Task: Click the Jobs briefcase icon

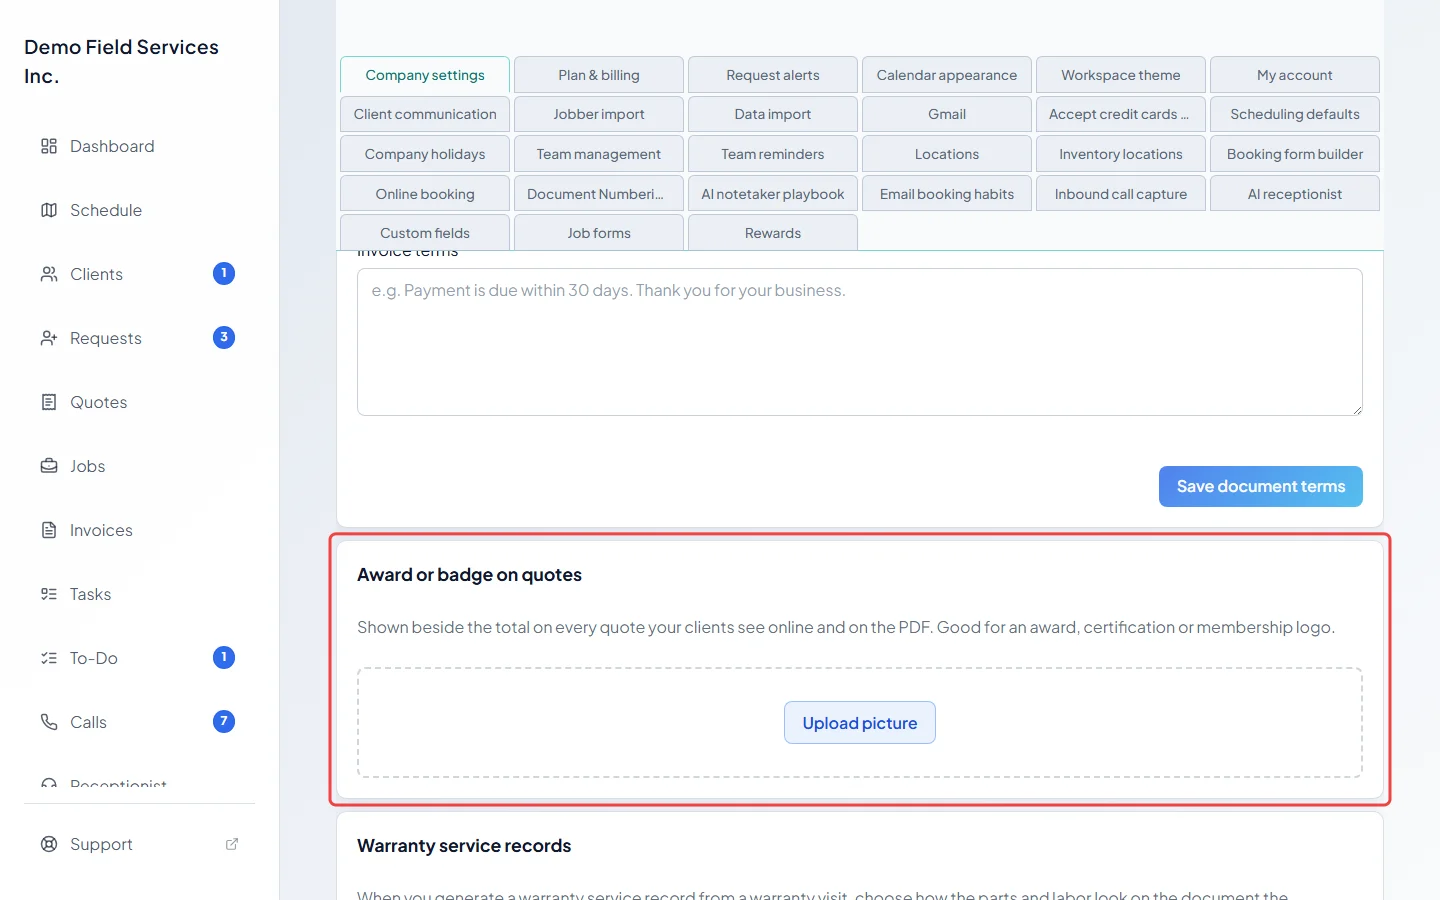Action: 49,466
